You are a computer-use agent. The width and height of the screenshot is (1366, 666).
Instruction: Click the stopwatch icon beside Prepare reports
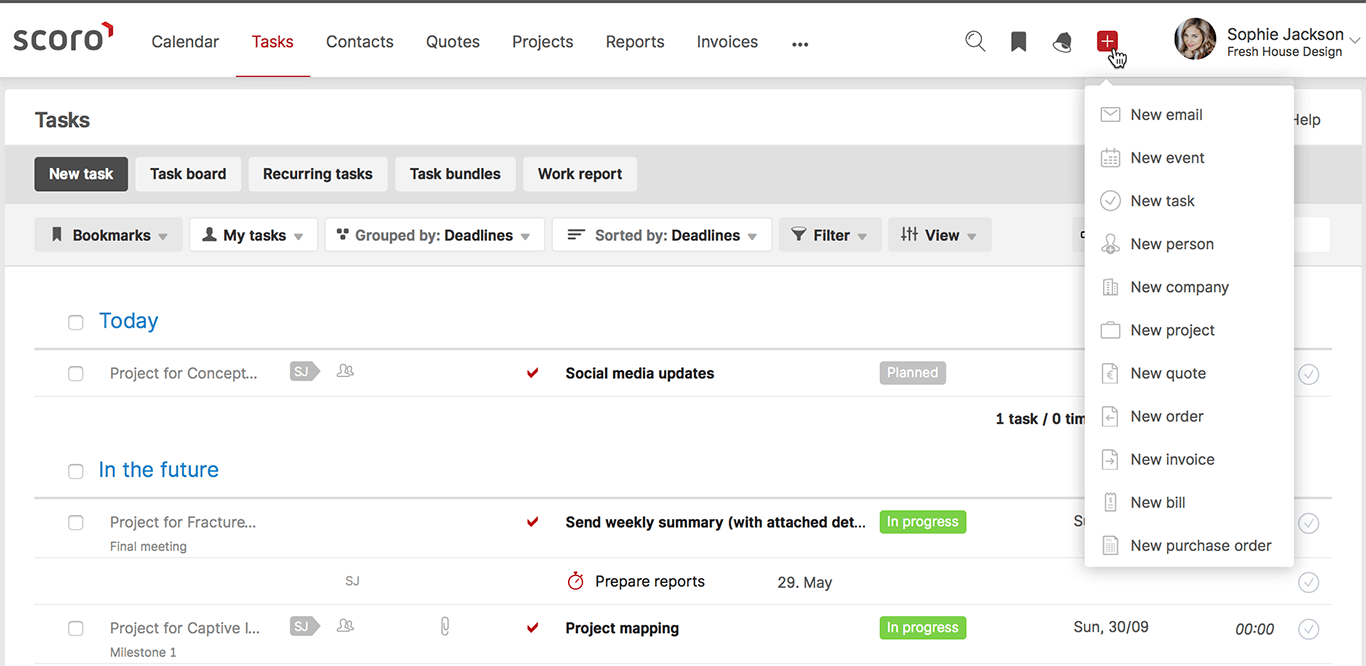575,581
